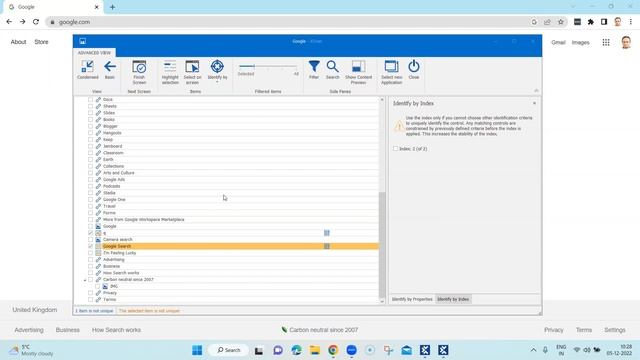This screenshot has width=640, height=360.
Task: Activate Select on screen
Action: coord(192,72)
